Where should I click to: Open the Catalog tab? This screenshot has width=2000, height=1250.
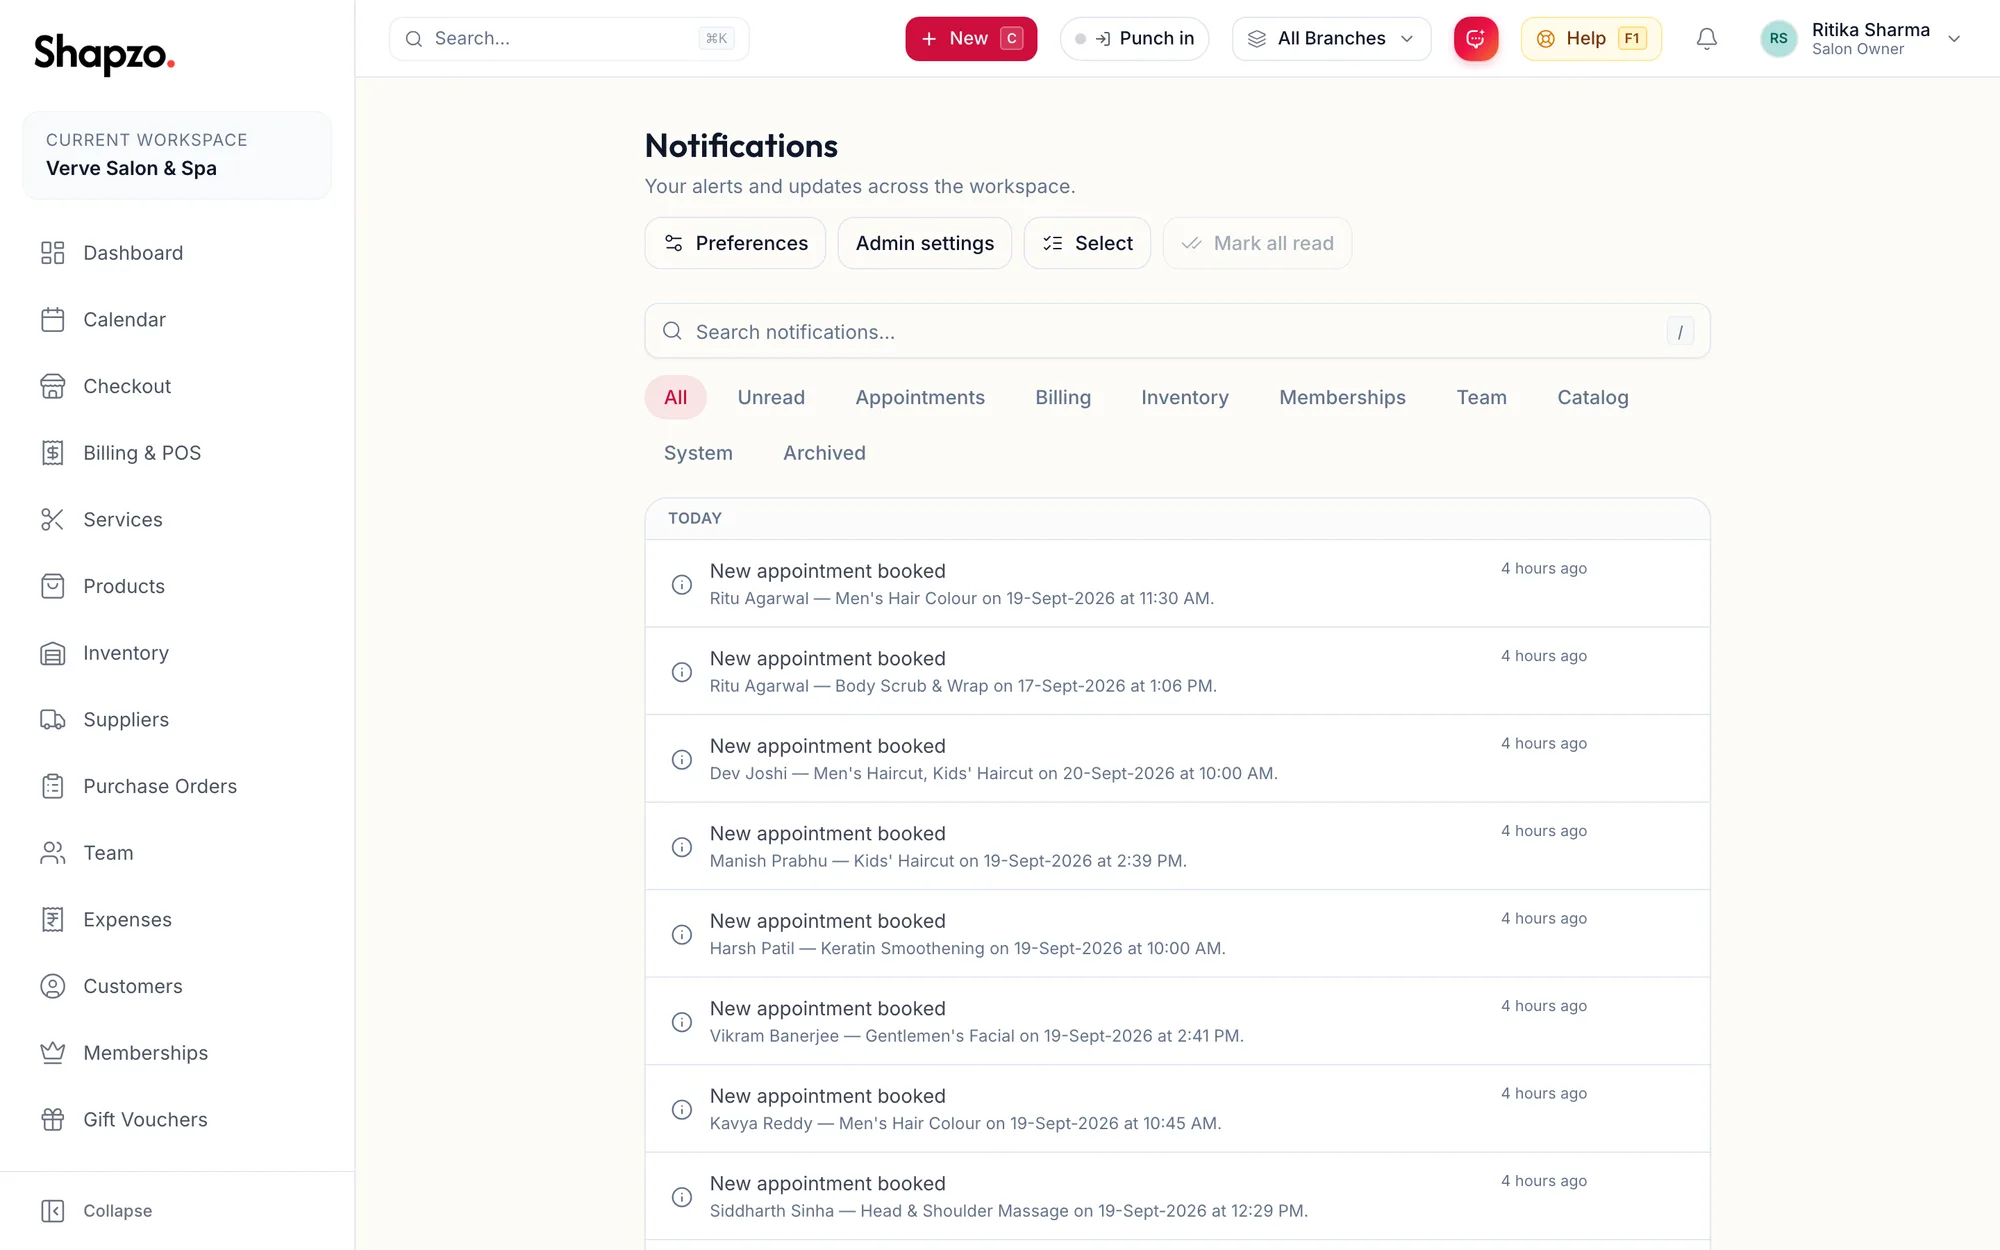(x=1593, y=398)
